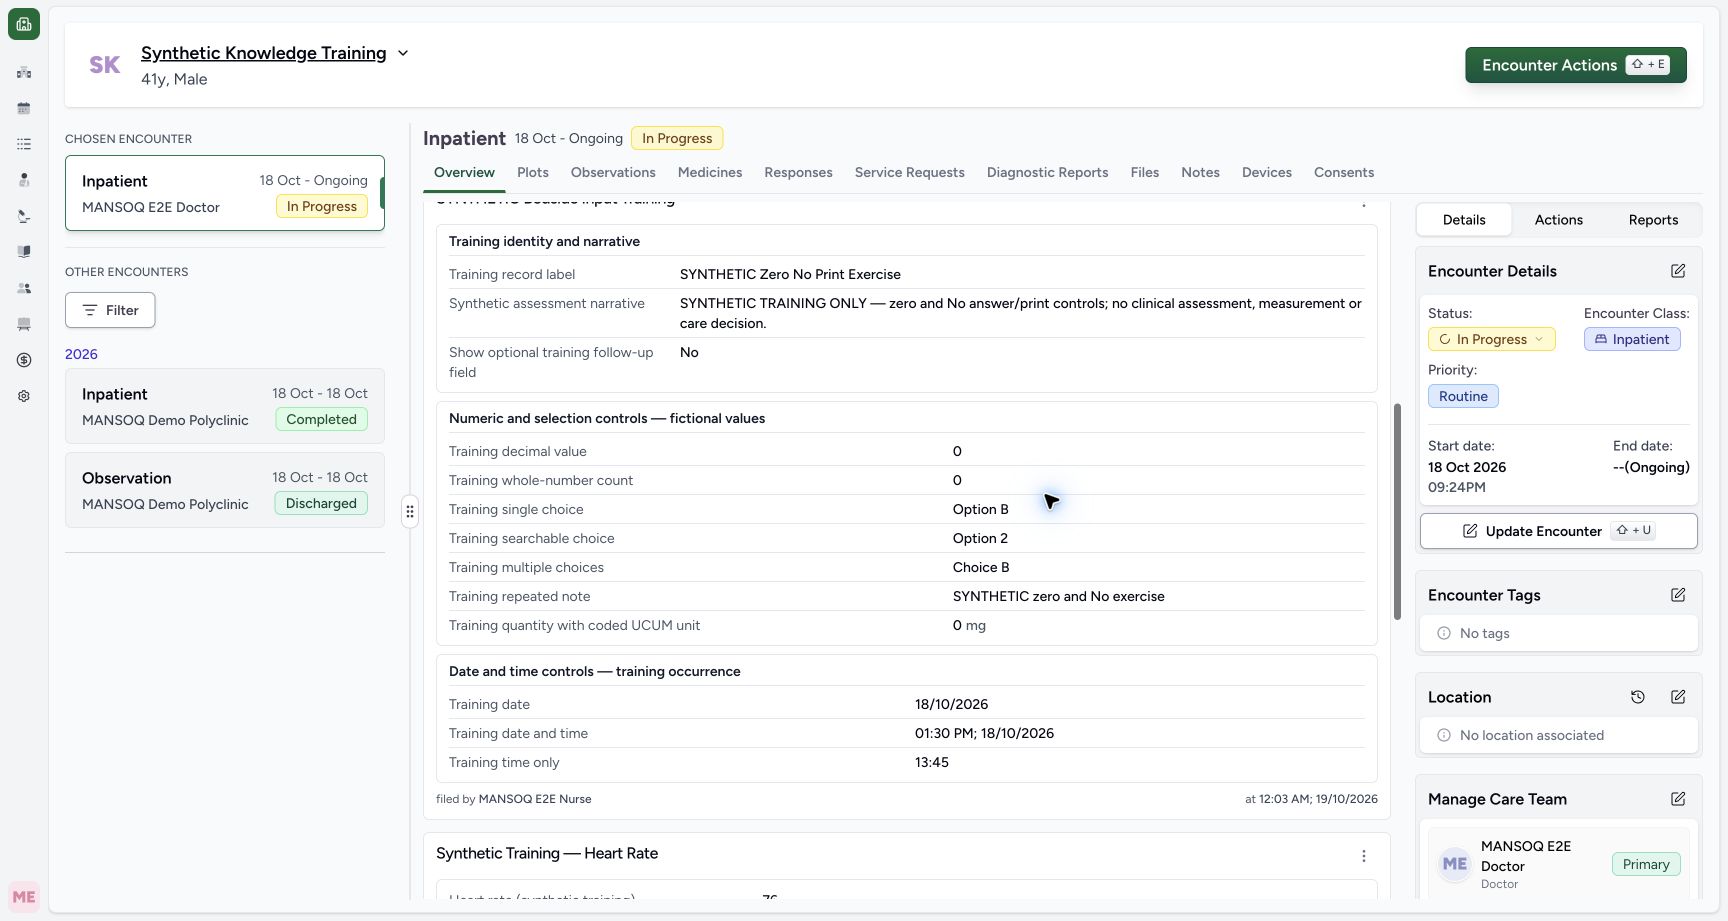Open options menu for Heart Rate card
Image resolution: width=1728 pixels, height=921 pixels.
[1364, 856]
